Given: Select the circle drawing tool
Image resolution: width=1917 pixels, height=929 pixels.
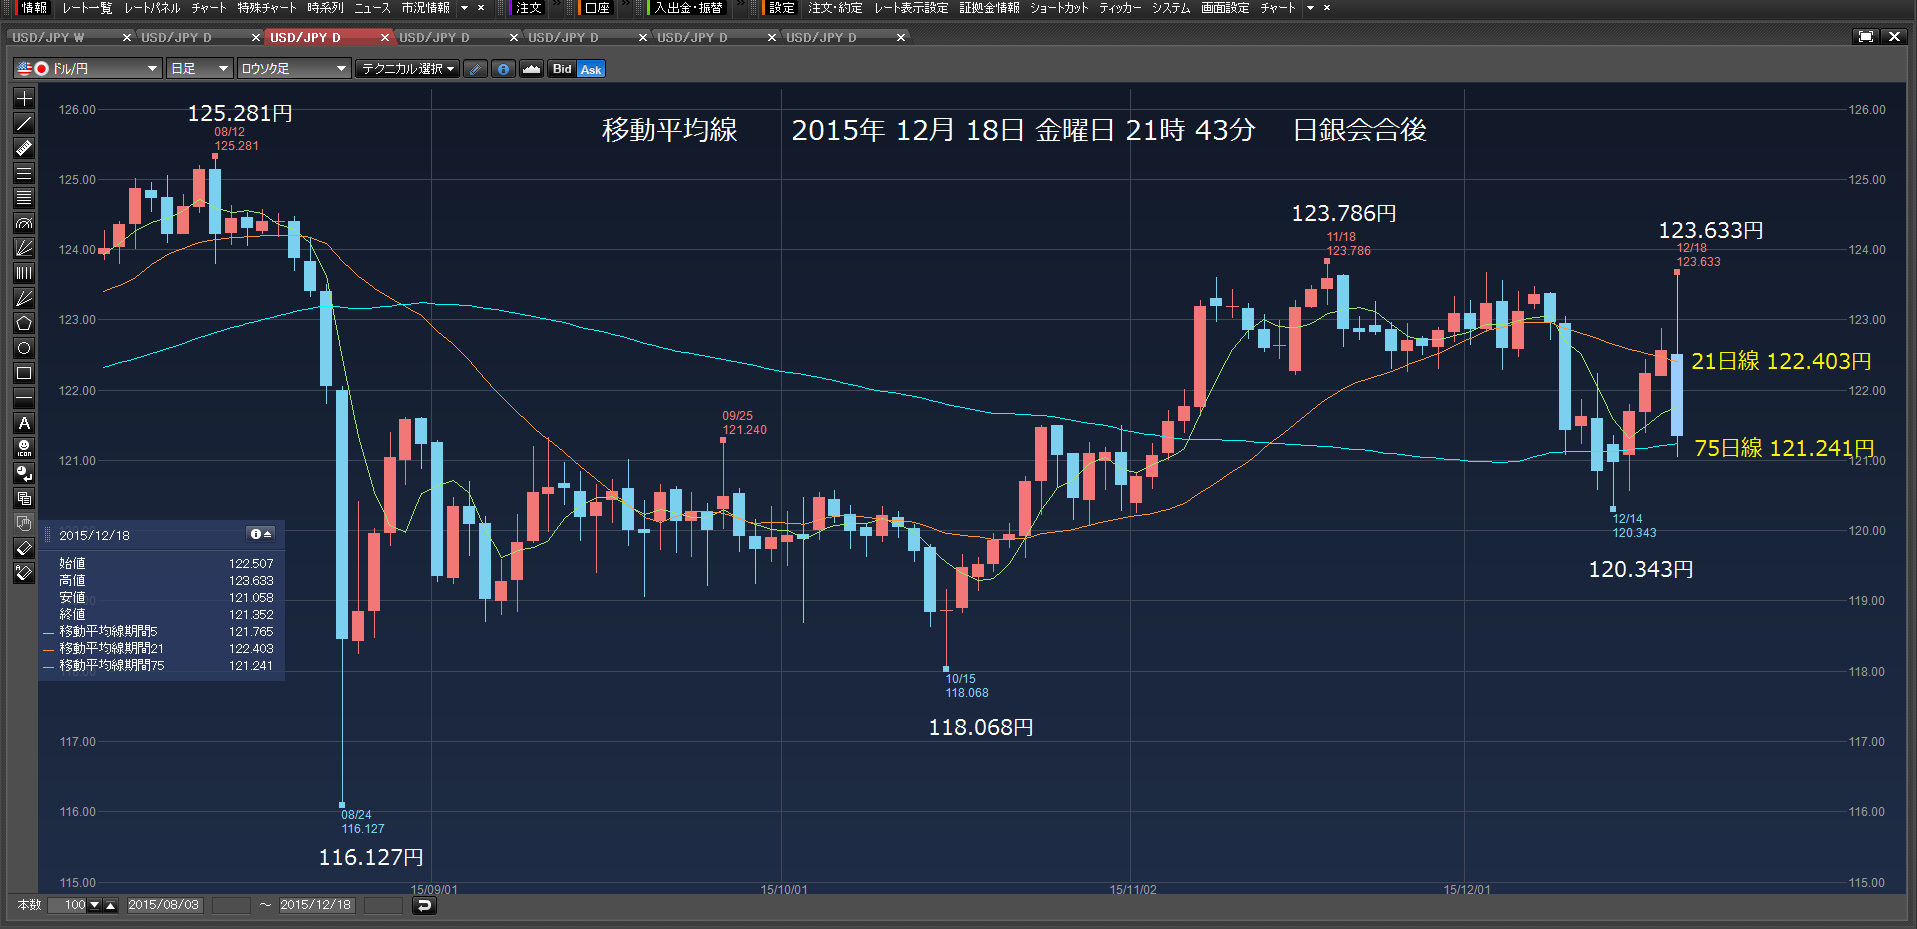Looking at the screenshot, I should [24, 348].
